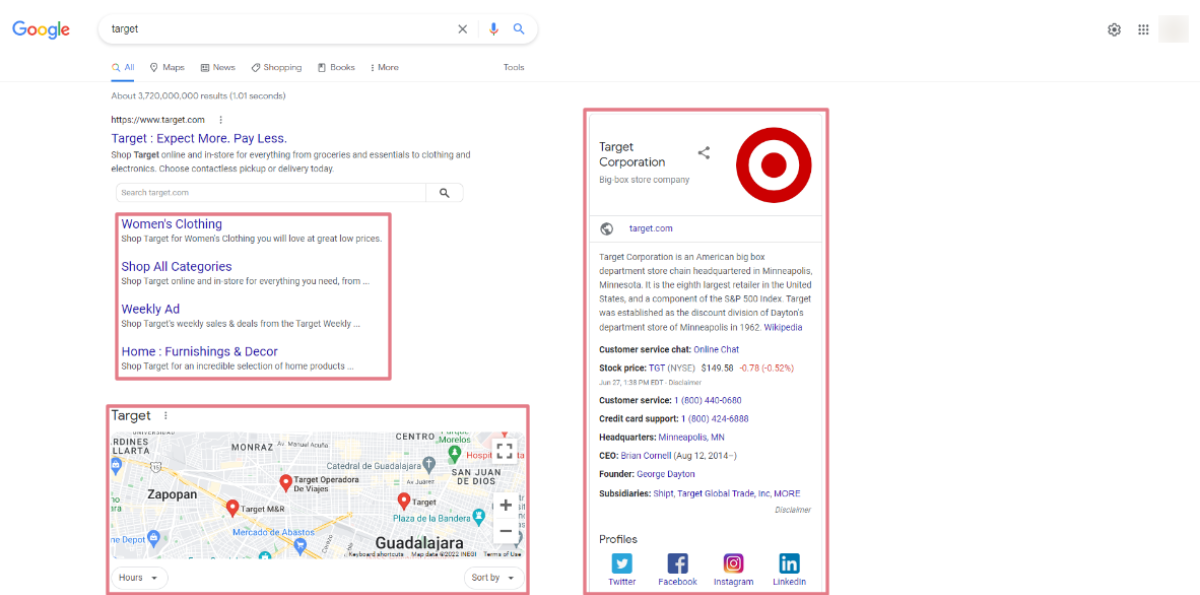This screenshot has width=1200, height=595.
Task: Select the Target Operadora De Viajes pin
Action: pos(285,483)
